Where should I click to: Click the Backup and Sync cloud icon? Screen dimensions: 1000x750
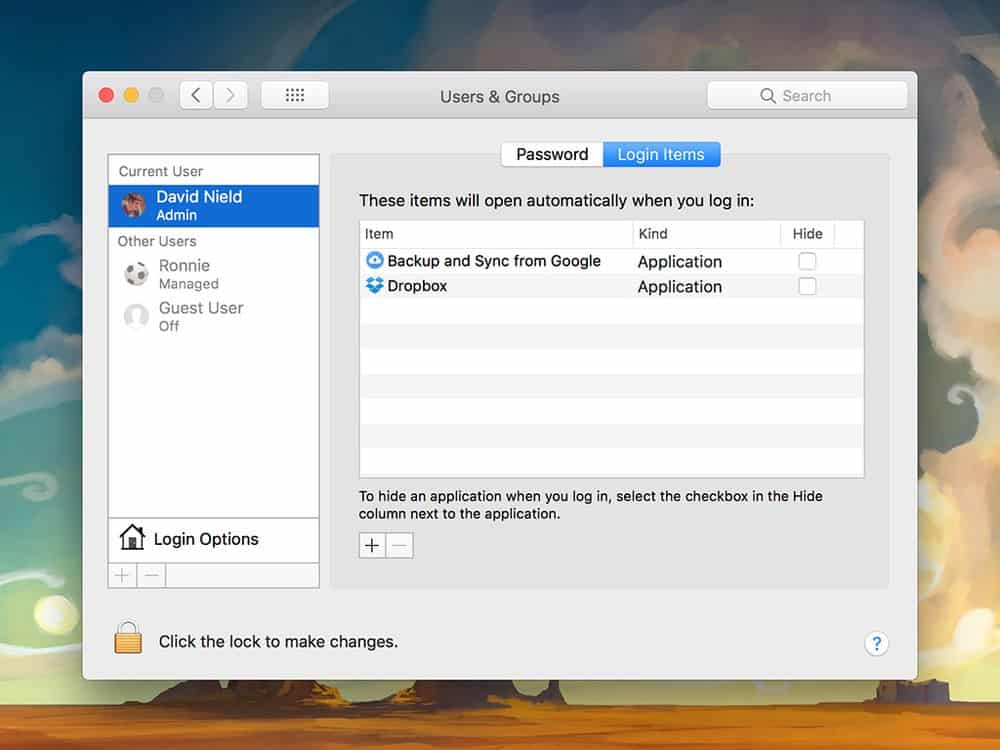coord(375,261)
